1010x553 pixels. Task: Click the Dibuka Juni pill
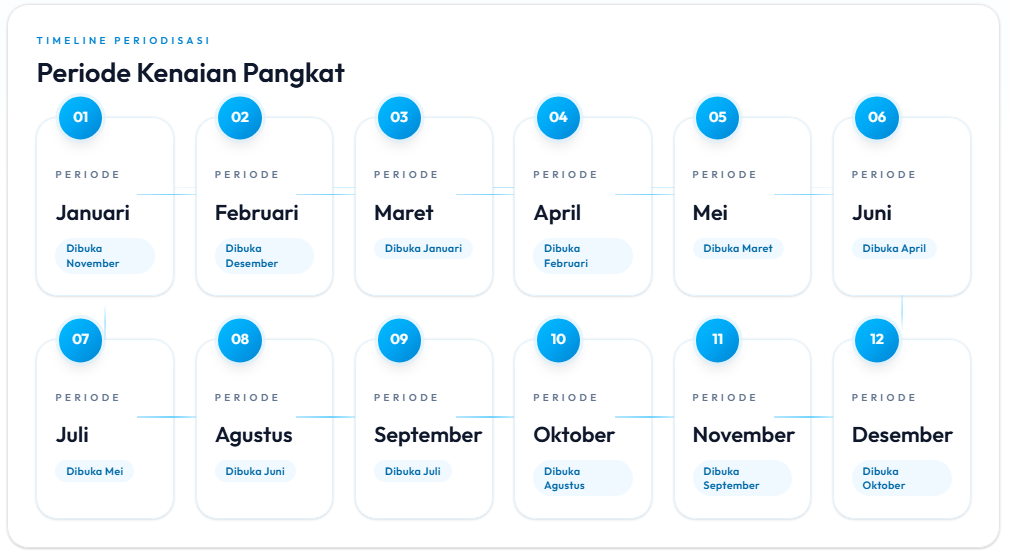click(x=255, y=471)
